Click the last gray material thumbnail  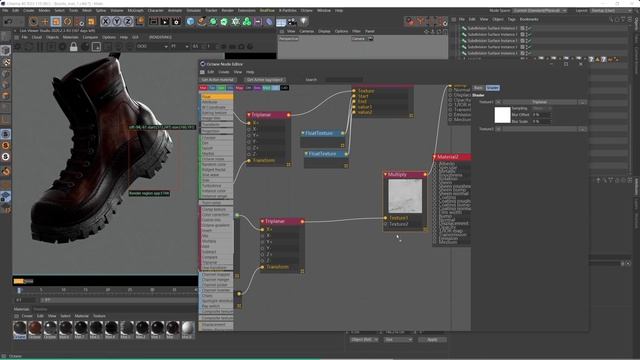tap(187, 329)
